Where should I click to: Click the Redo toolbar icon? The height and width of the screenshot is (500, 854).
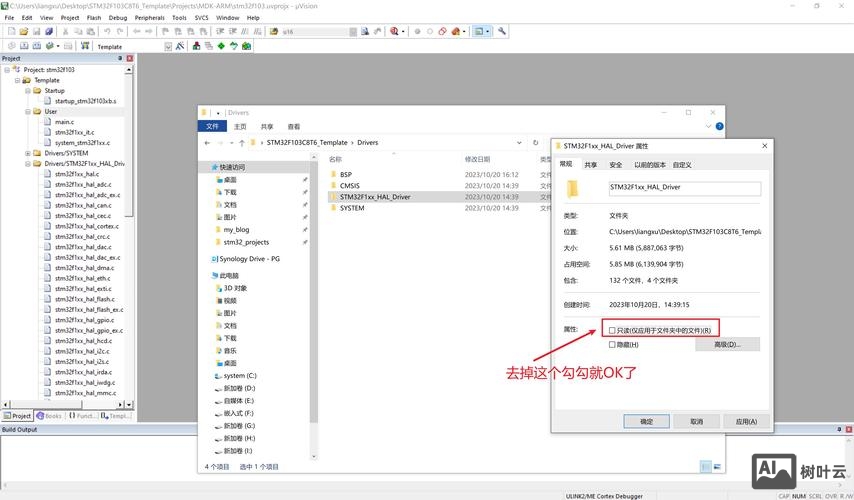(120, 32)
